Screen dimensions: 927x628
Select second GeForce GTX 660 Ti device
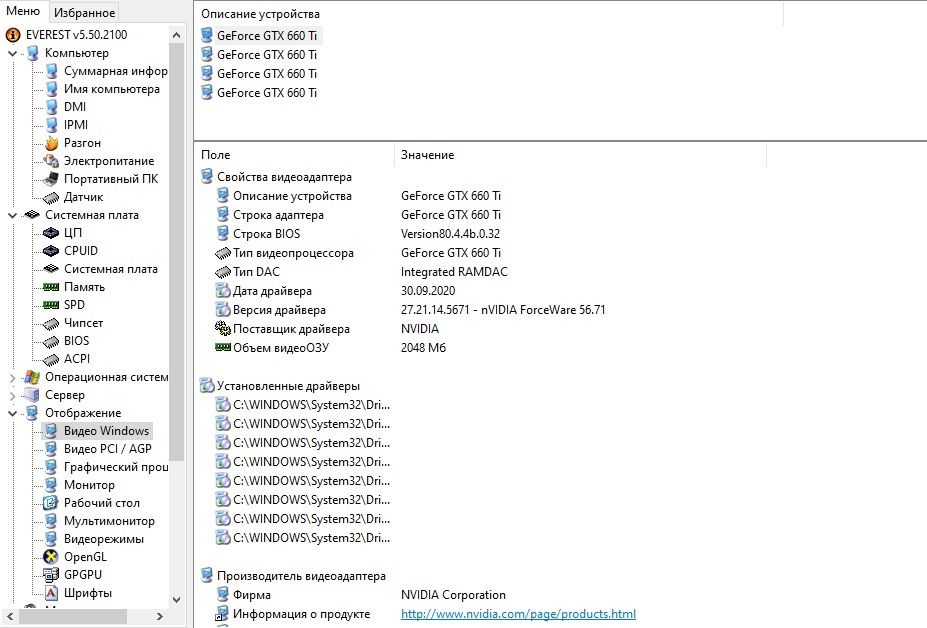[267, 55]
